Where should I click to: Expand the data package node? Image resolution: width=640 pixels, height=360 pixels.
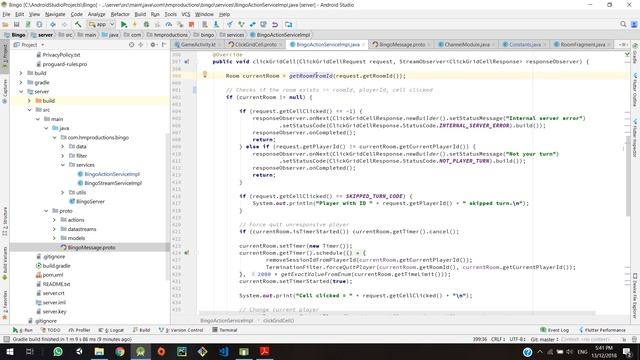pyautogui.click(x=63, y=147)
